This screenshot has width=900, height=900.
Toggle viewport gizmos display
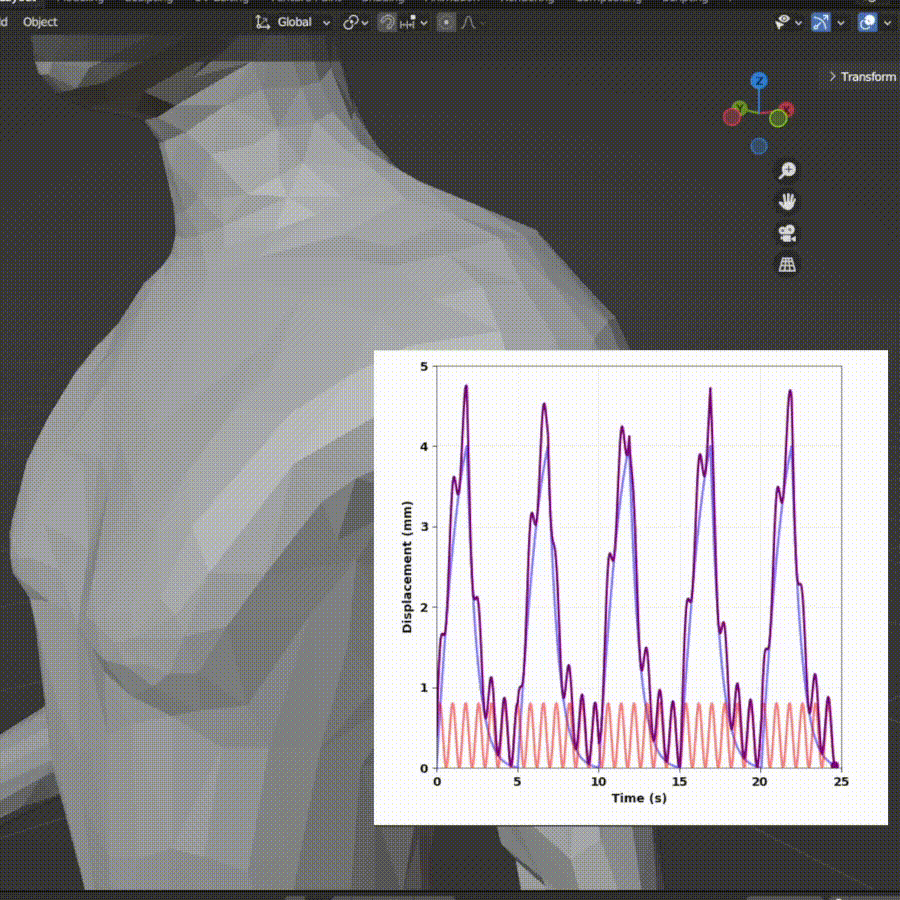point(821,22)
